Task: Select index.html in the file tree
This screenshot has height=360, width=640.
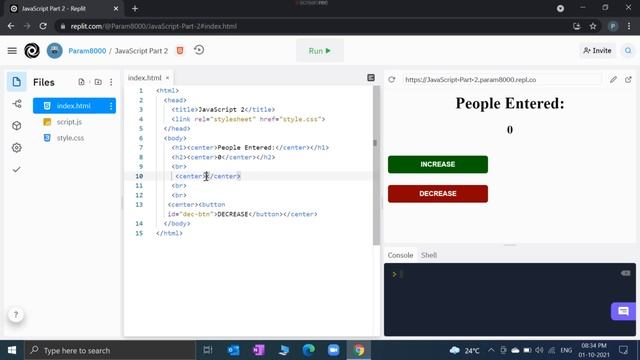Action: pyautogui.click(x=74, y=106)
